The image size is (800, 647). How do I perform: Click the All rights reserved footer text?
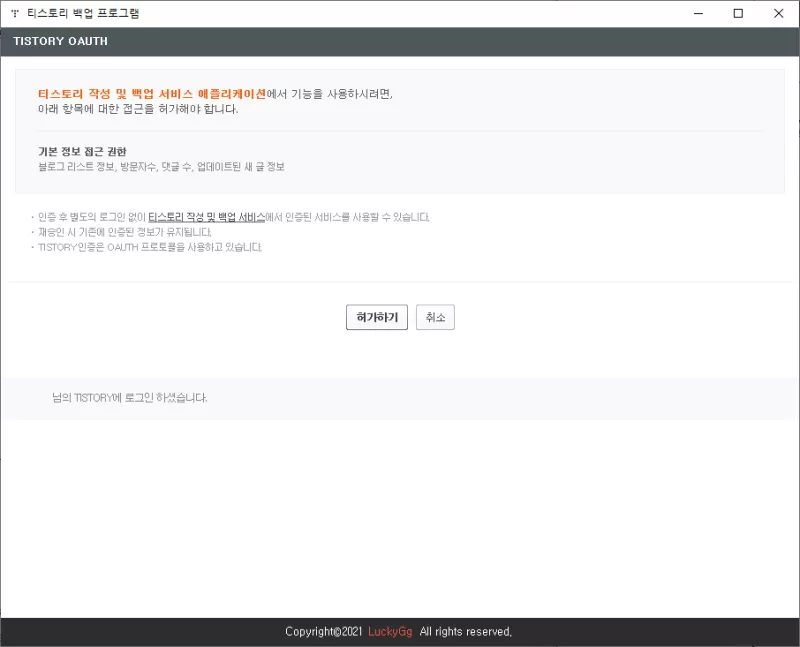465,632
